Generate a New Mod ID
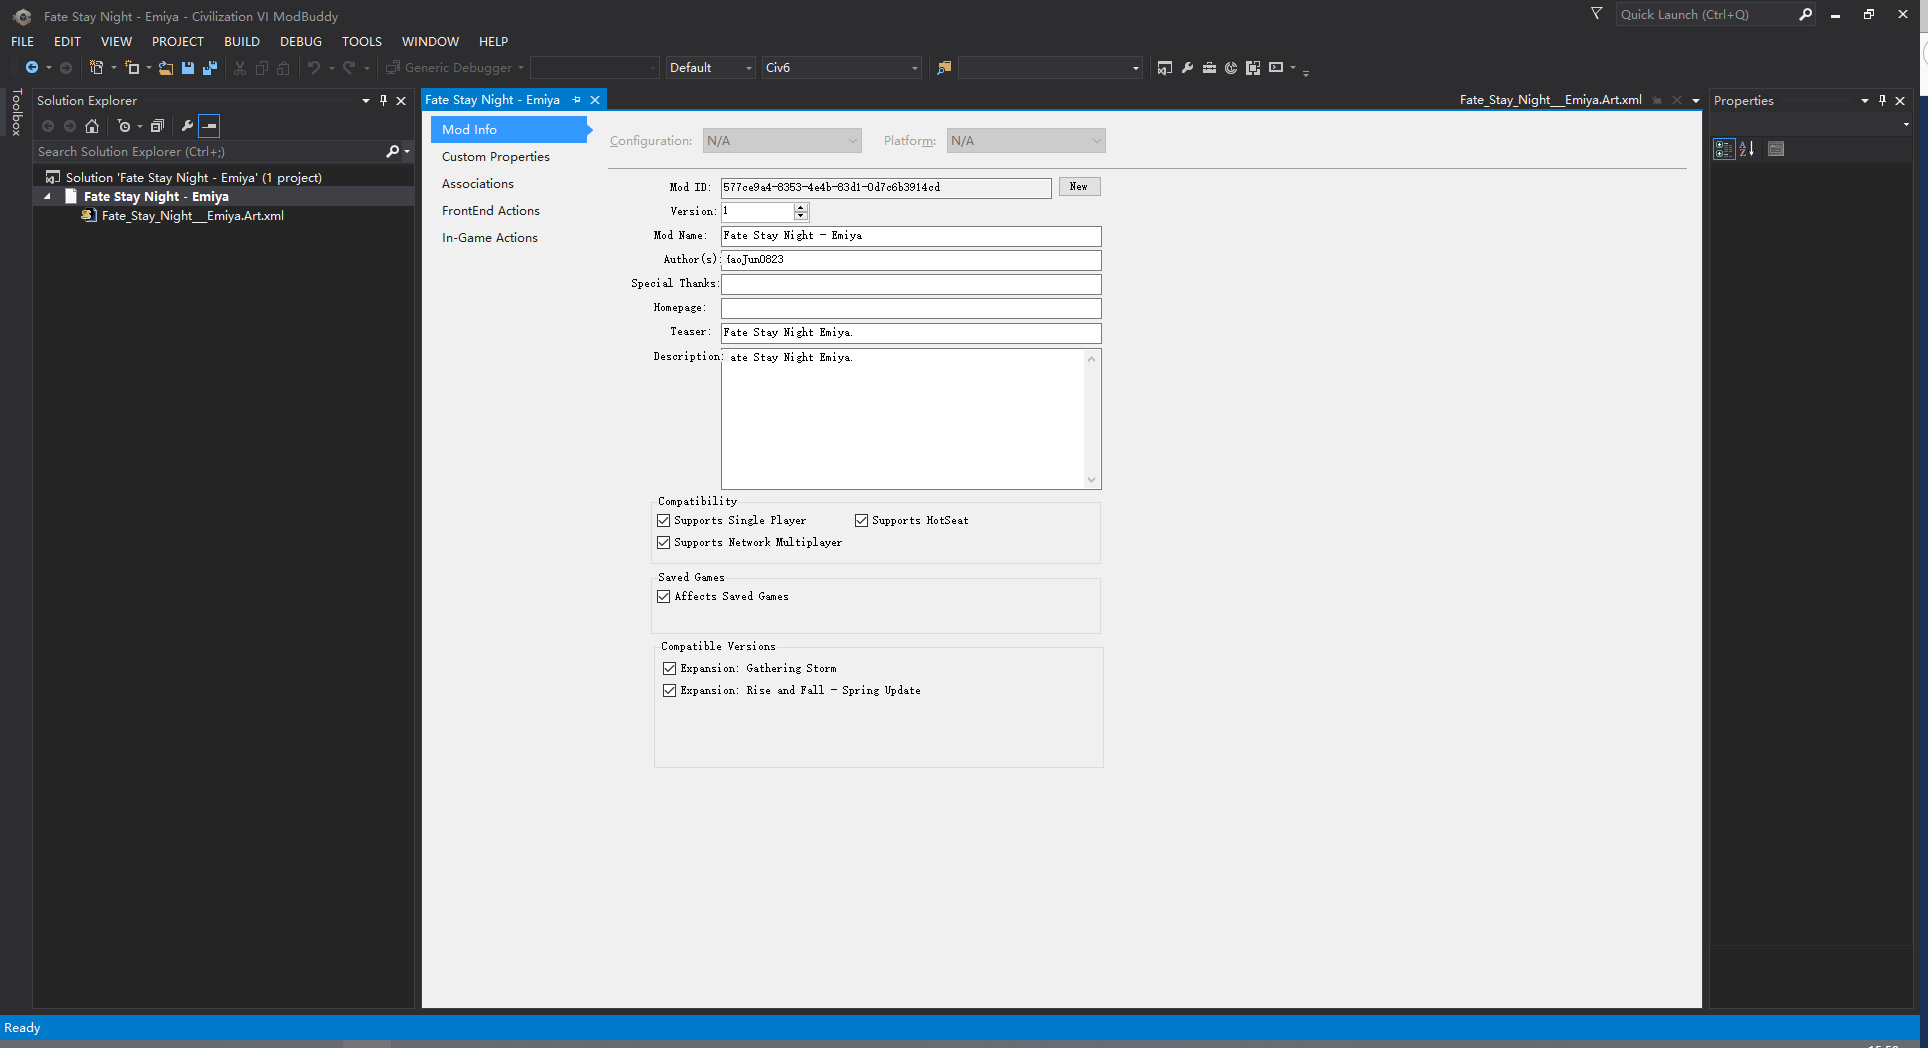Screen dimensions: 1928x1048 click(1079, 187)
